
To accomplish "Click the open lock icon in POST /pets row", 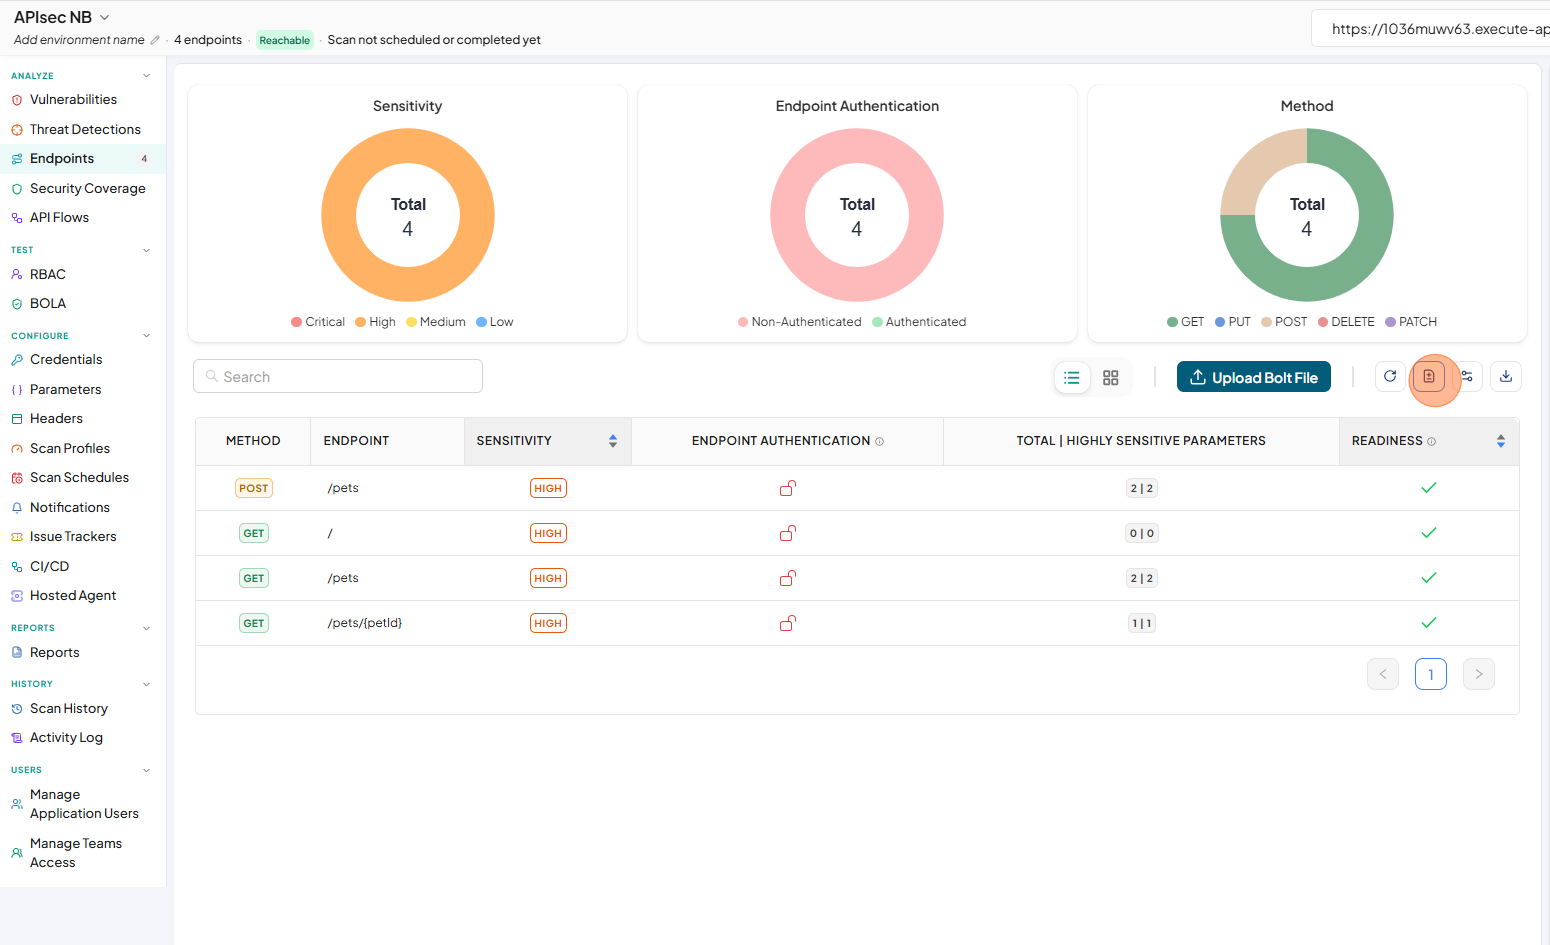I will pyautogui.click(x=788, y=488).
